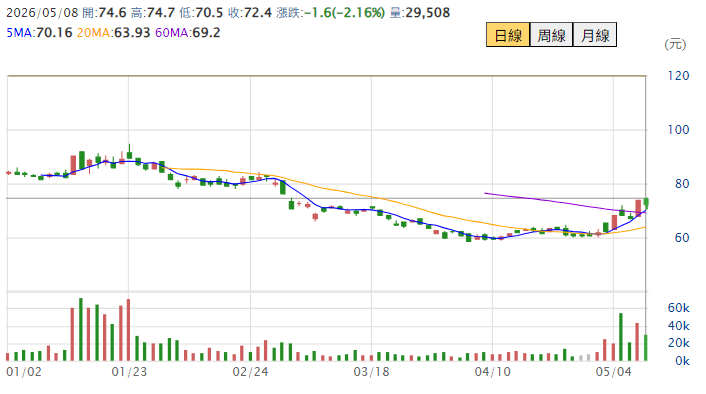This screenshot has height=394, width=706.
Task: Click the volume figure 量:29,508
Action: click(x=420, y=13)
